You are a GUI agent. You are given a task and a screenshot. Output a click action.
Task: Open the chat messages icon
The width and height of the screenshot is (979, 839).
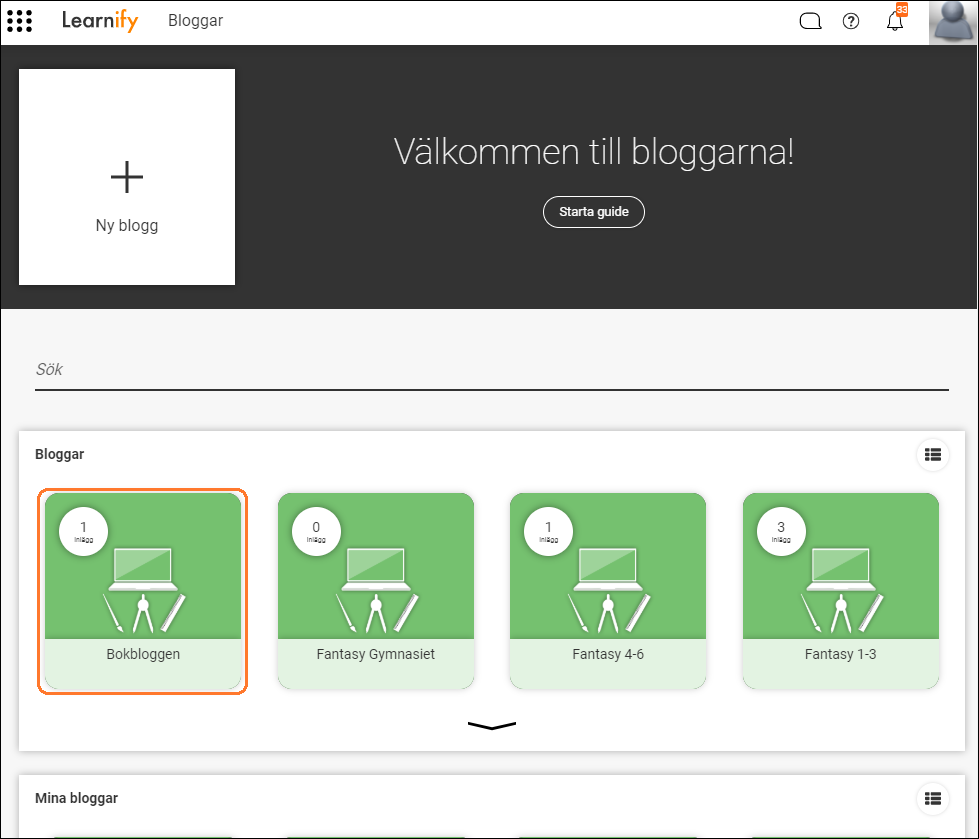(x=810, y=21)
